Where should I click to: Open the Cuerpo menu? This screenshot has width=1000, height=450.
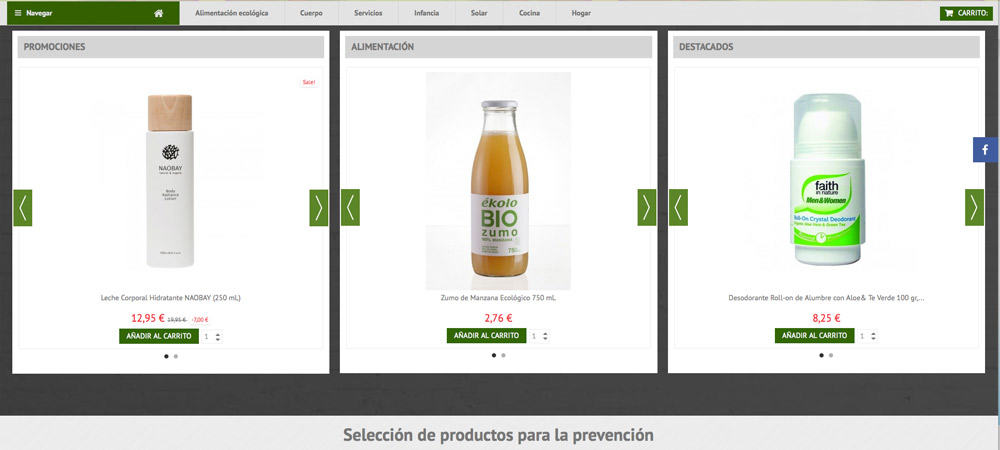(x=311, y=13)
